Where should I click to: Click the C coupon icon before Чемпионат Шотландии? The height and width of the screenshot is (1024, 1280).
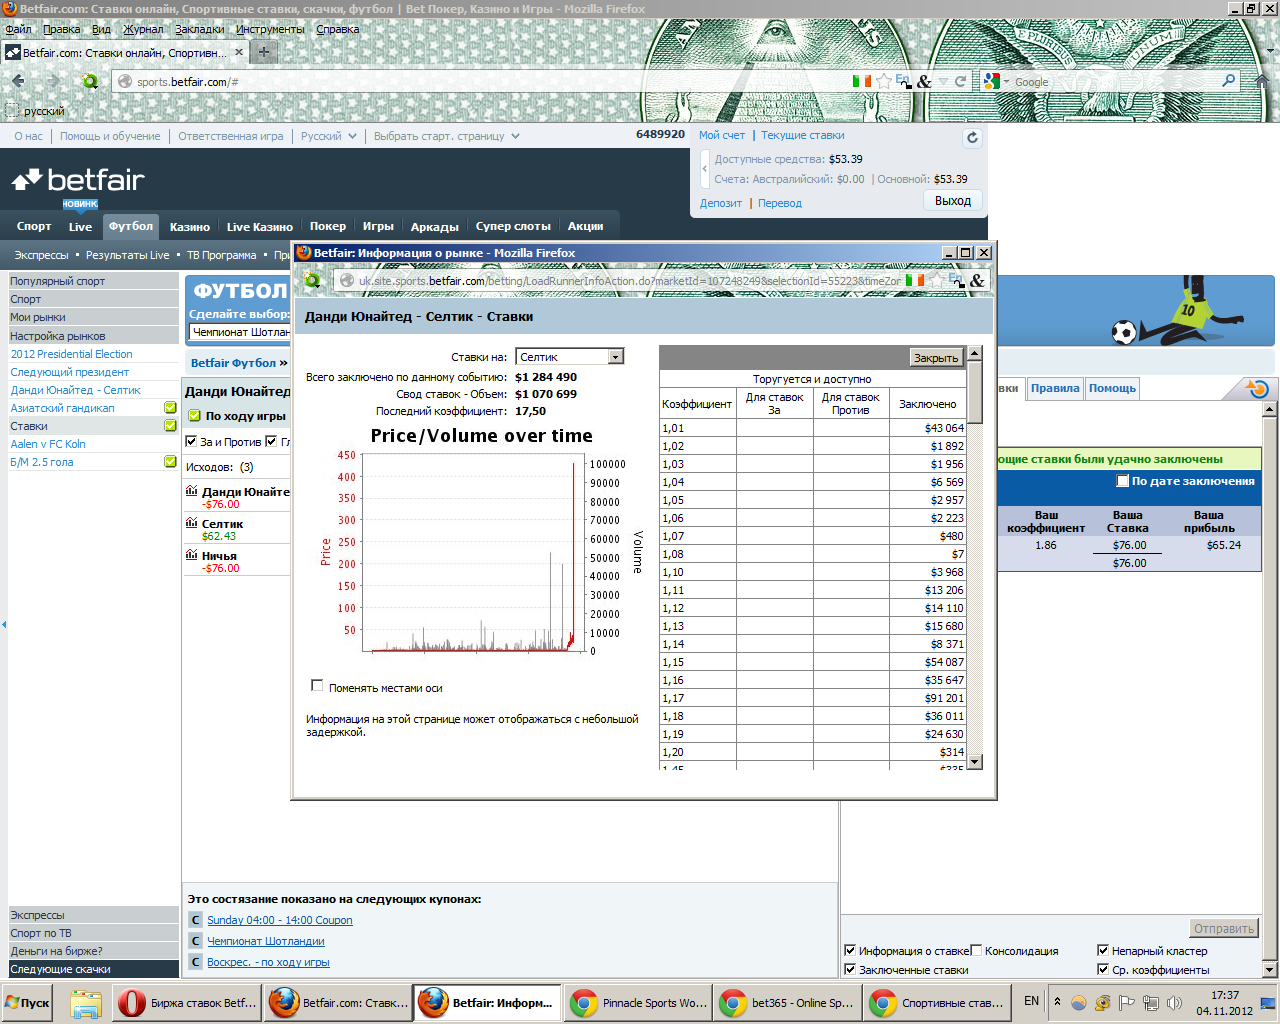point(196,941)
